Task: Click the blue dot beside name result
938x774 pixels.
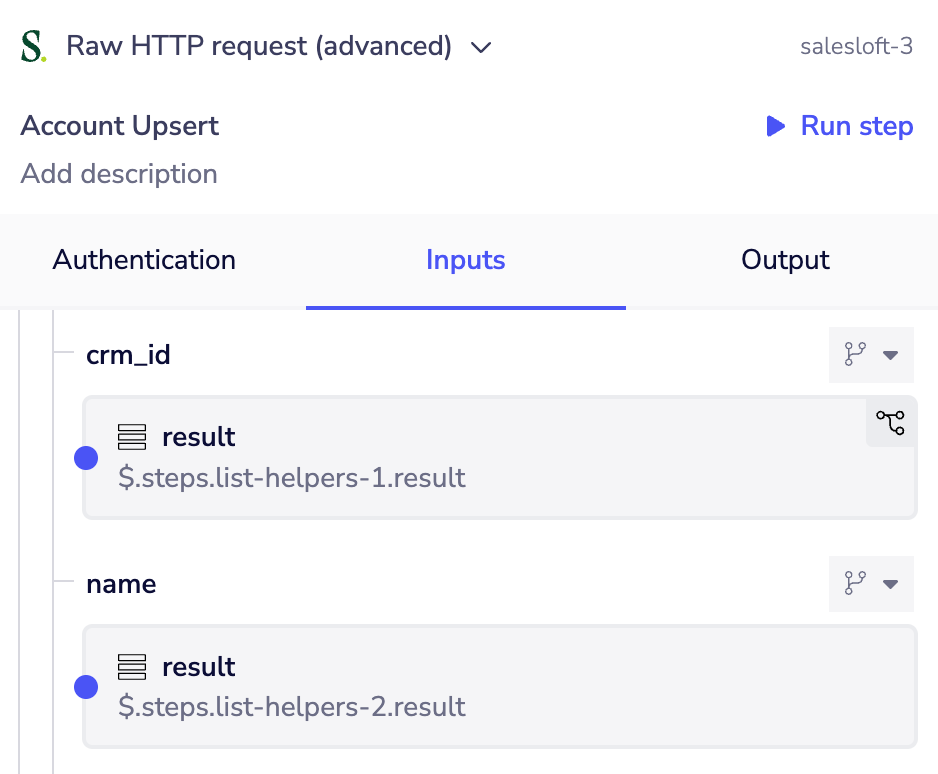Action: [x=87, y=687]
